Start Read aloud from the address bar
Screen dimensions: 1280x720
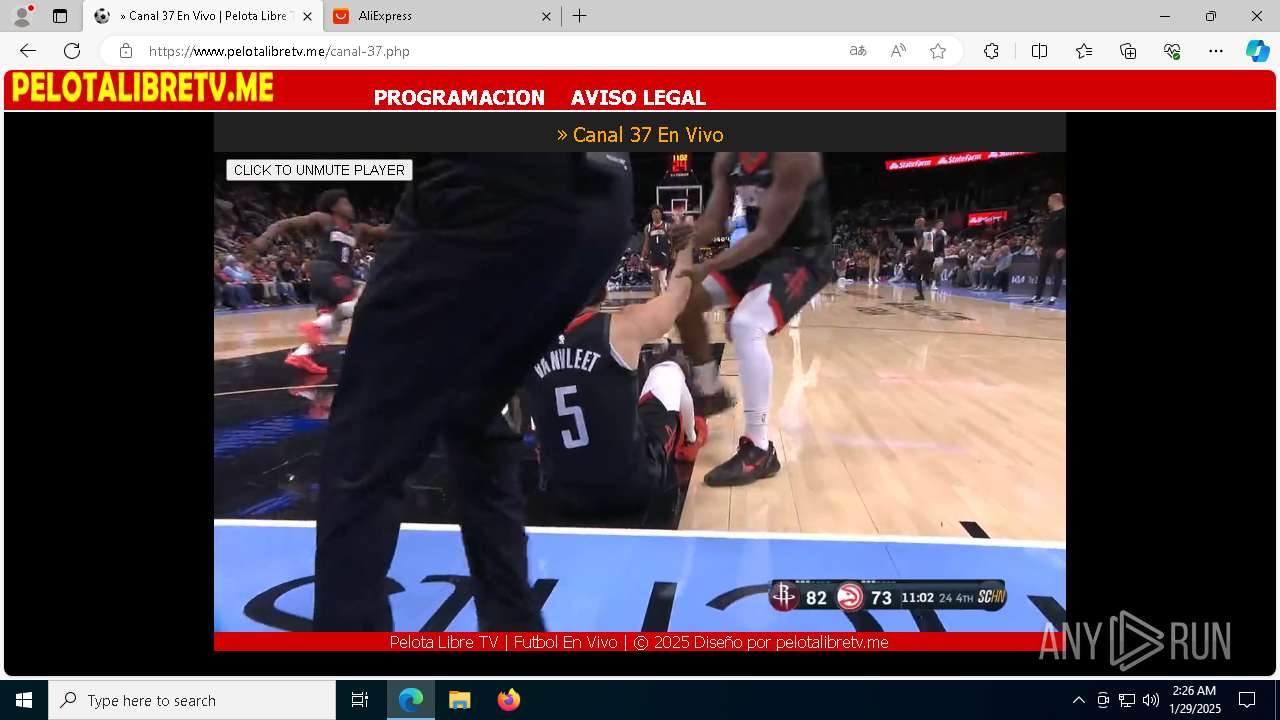coord(898,51)
